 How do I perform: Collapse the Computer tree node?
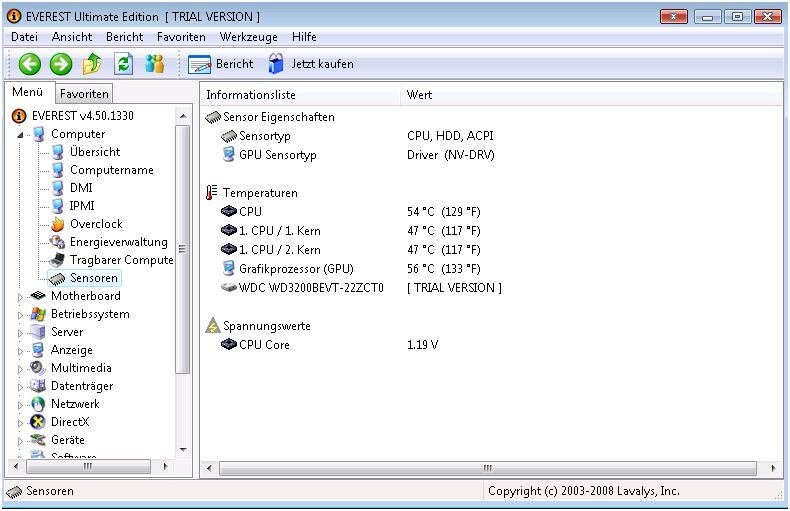coord(20,135)
